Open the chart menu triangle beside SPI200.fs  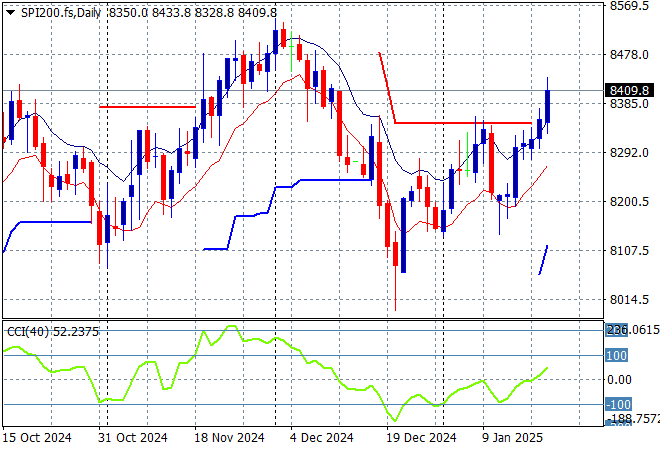[x=10, y=13]
